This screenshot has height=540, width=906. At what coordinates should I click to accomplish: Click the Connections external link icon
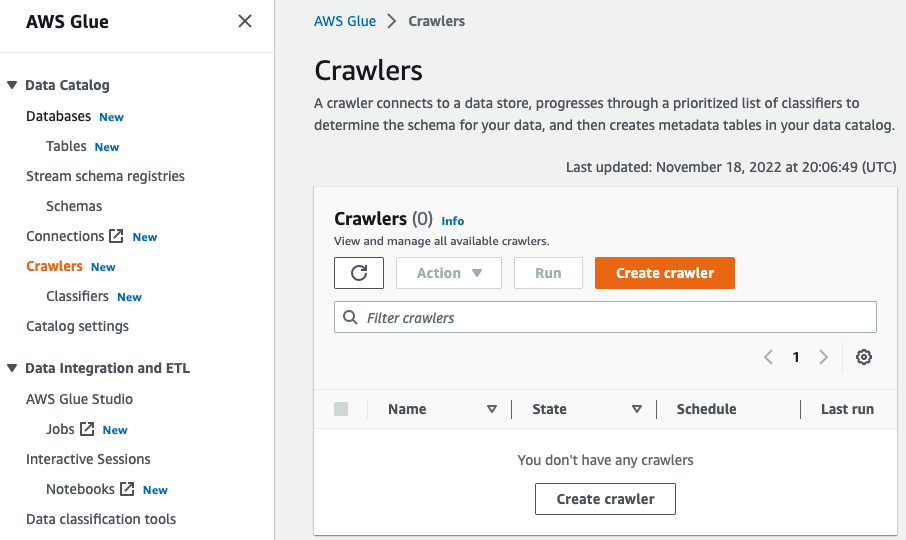tap(116, 236)
